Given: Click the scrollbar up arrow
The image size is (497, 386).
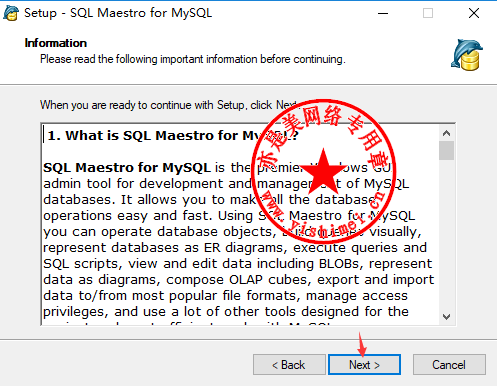Looking at the screenshot, I should pos(446,133).
